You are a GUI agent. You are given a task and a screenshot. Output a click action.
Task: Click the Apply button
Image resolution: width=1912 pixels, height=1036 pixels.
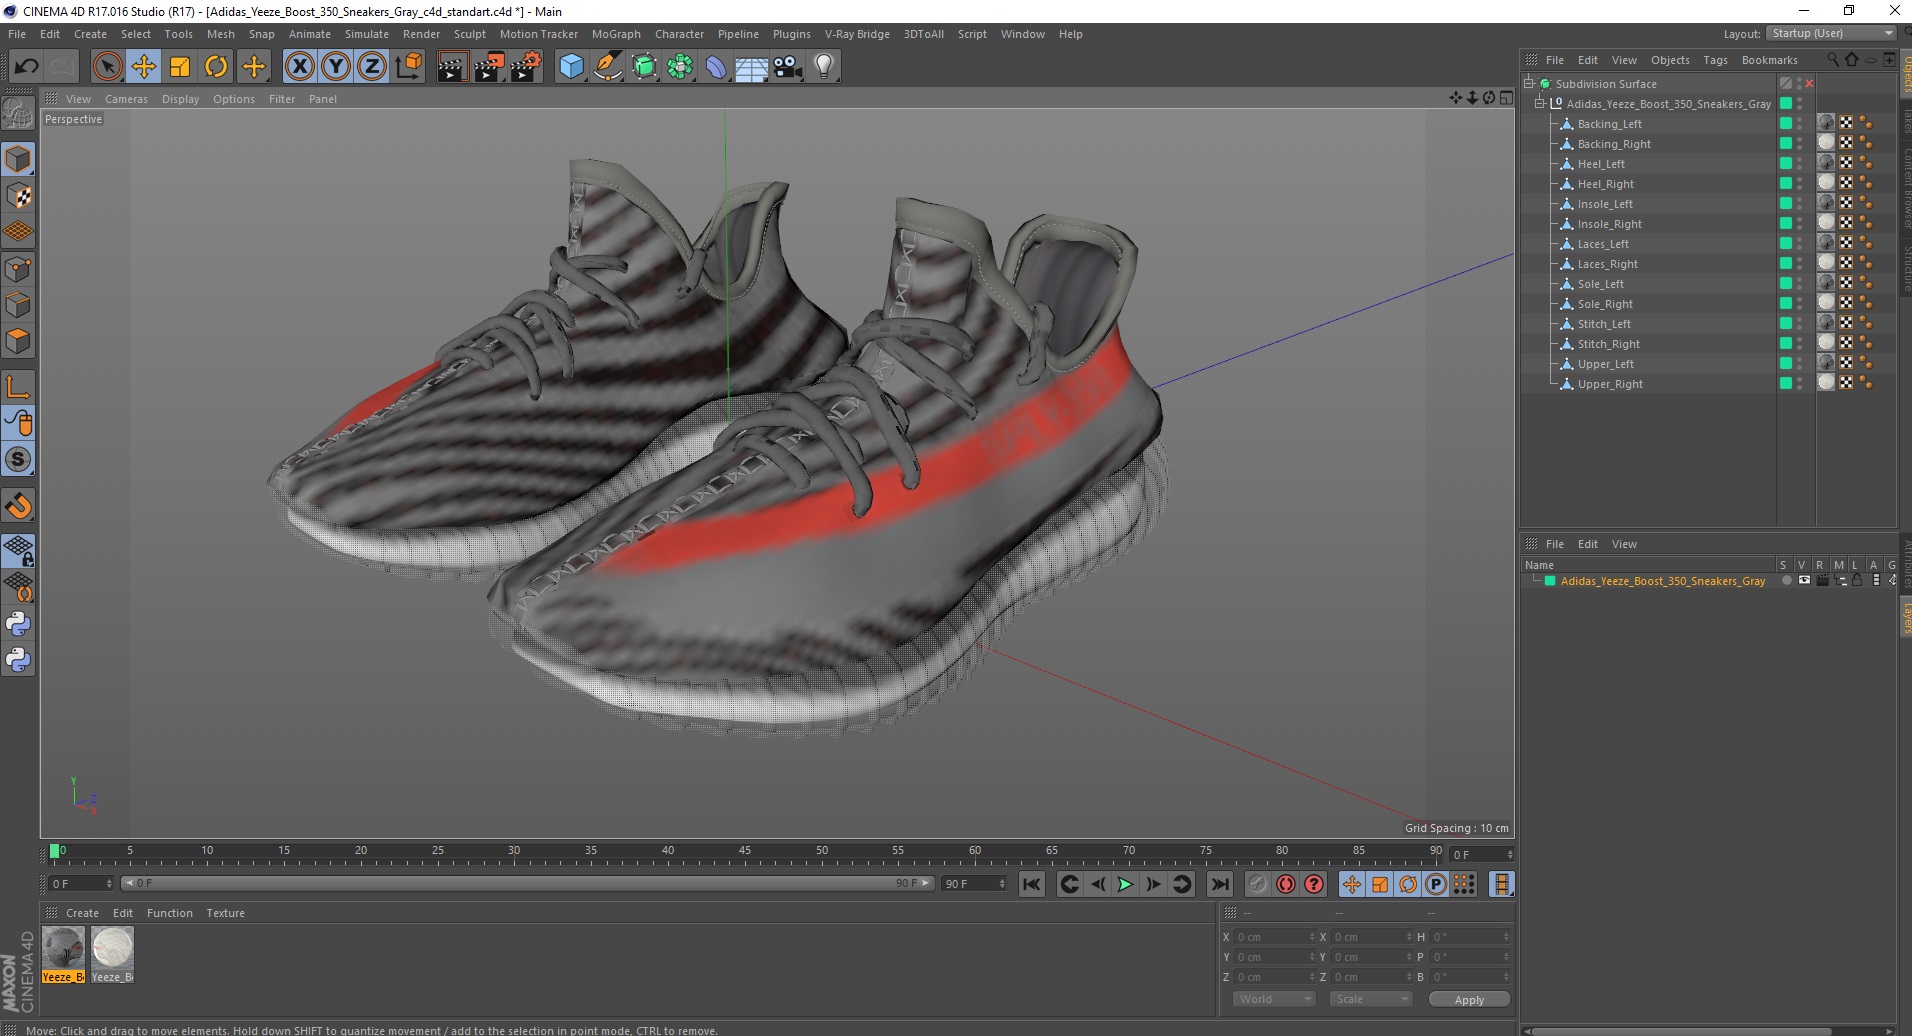point(1469,1000)
